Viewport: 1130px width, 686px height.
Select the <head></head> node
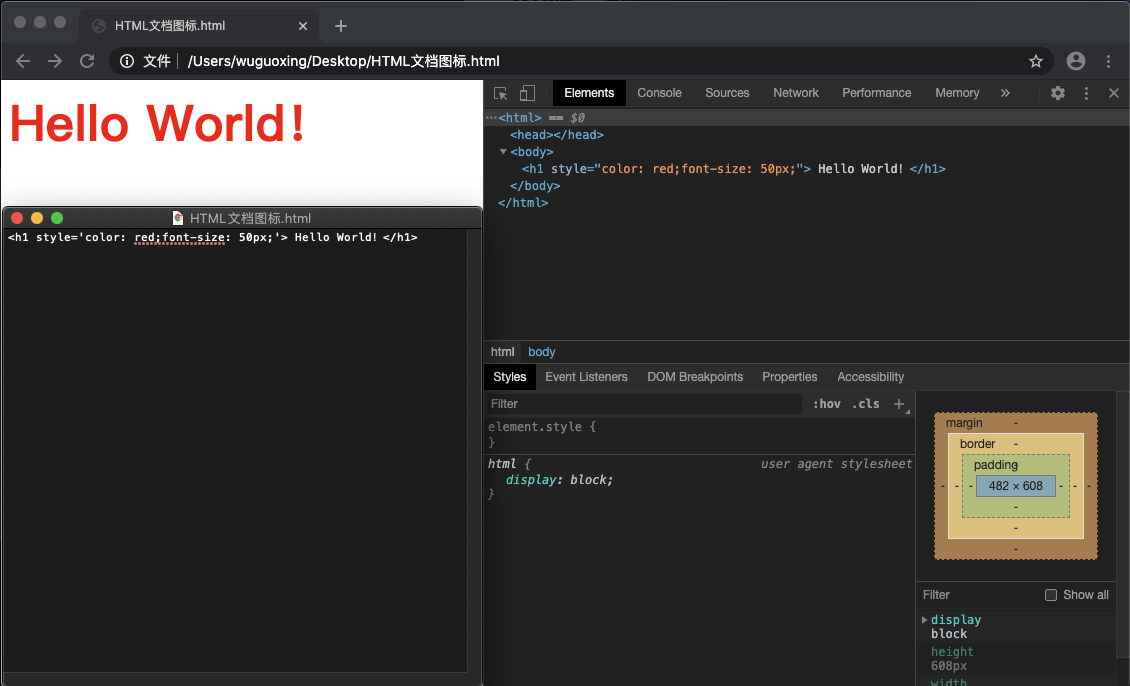pyautogui.click(x=557, y=135)
